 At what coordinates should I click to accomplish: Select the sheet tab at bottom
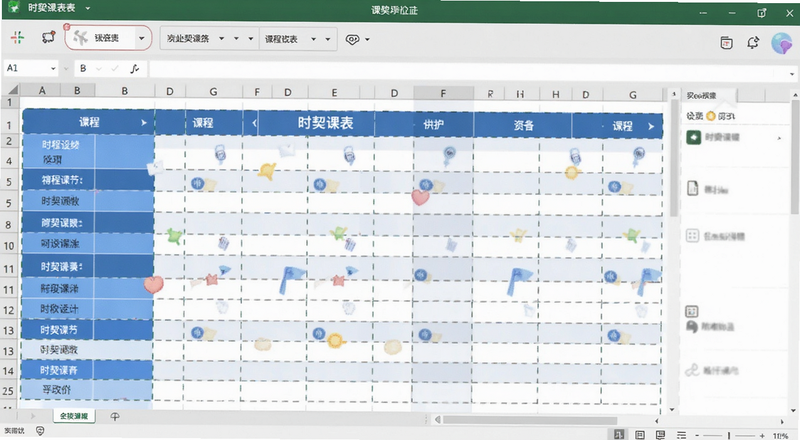click(x=74, y=416)
